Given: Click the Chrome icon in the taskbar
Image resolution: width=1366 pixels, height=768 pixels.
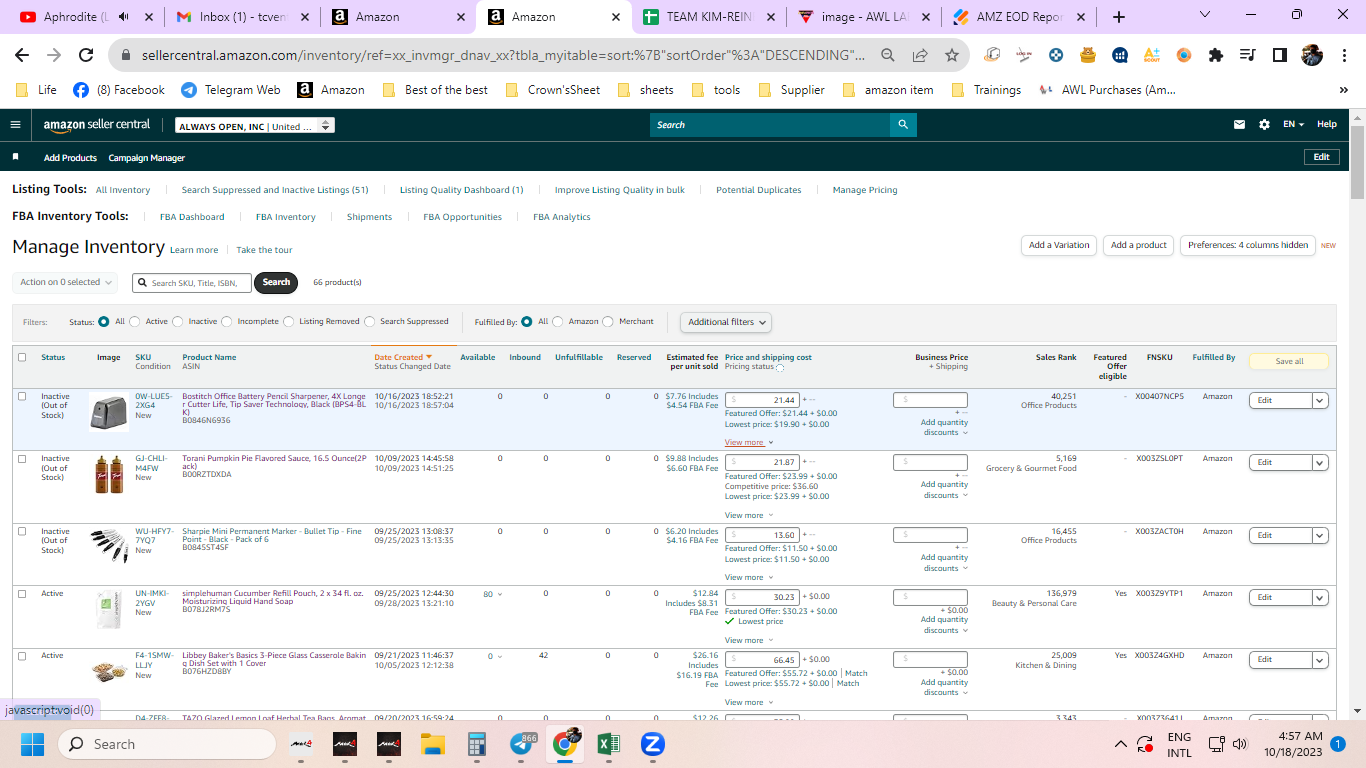Looking at the screenshot, I should click(565, 744).
